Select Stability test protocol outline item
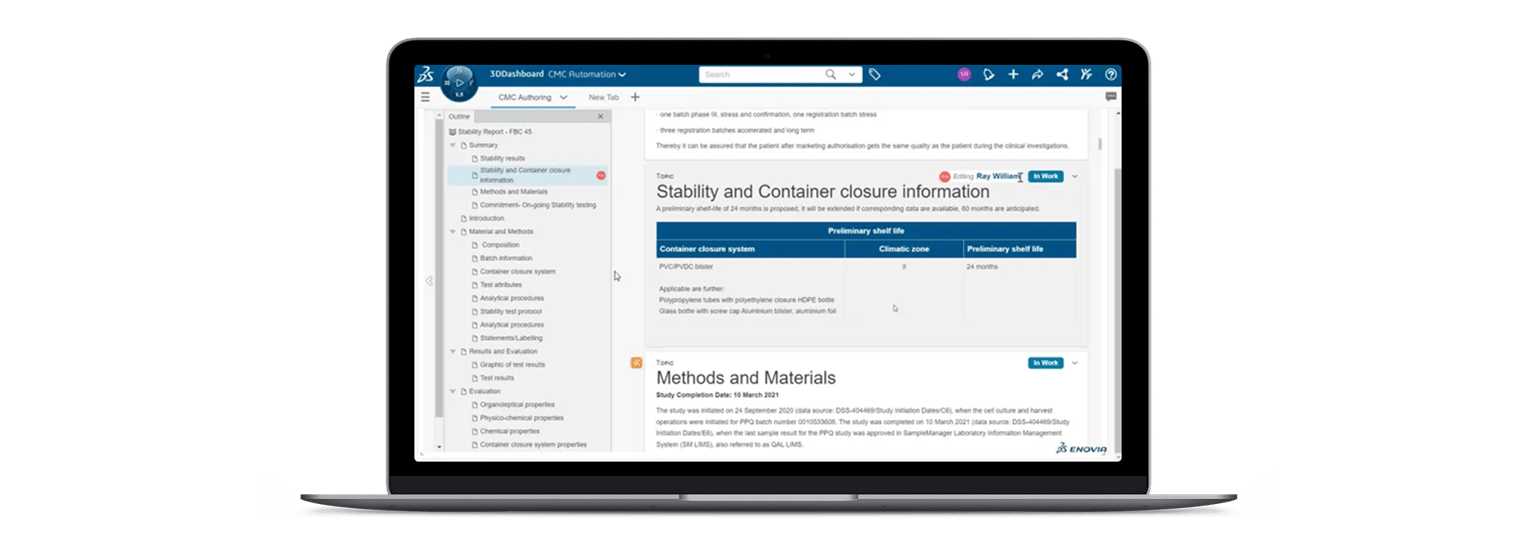Viewport: 1536px width, 560px height. (511, 312)
